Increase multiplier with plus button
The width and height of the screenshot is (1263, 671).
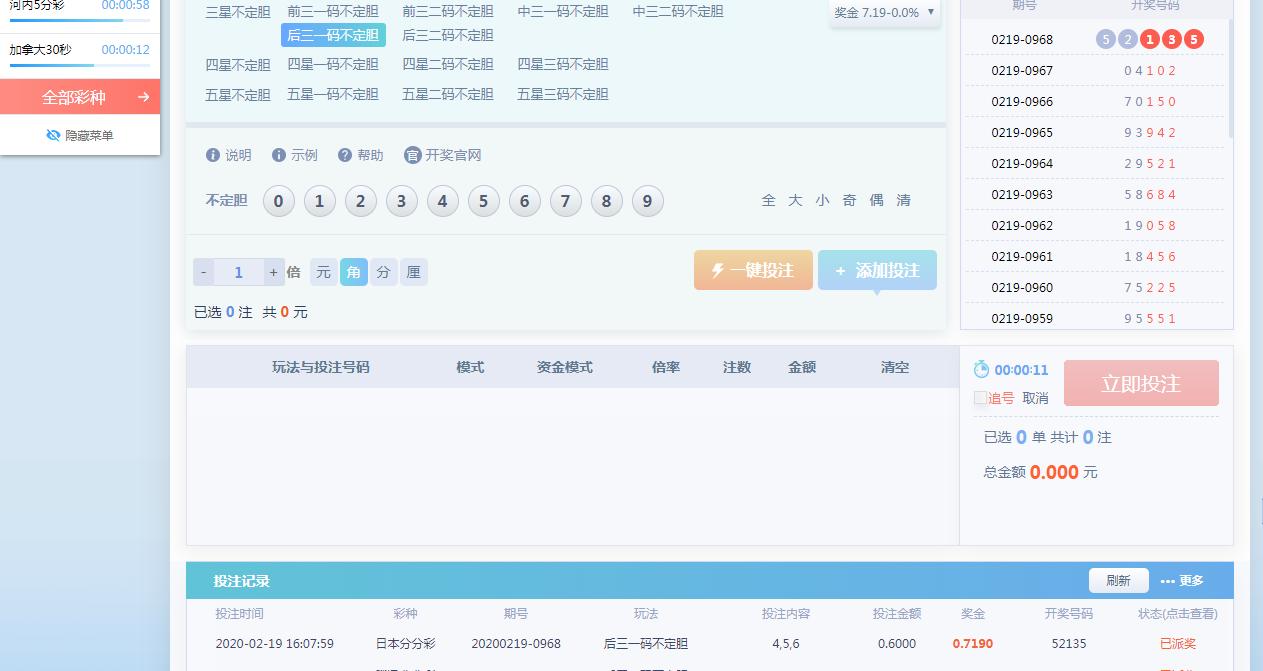(273, 272)
